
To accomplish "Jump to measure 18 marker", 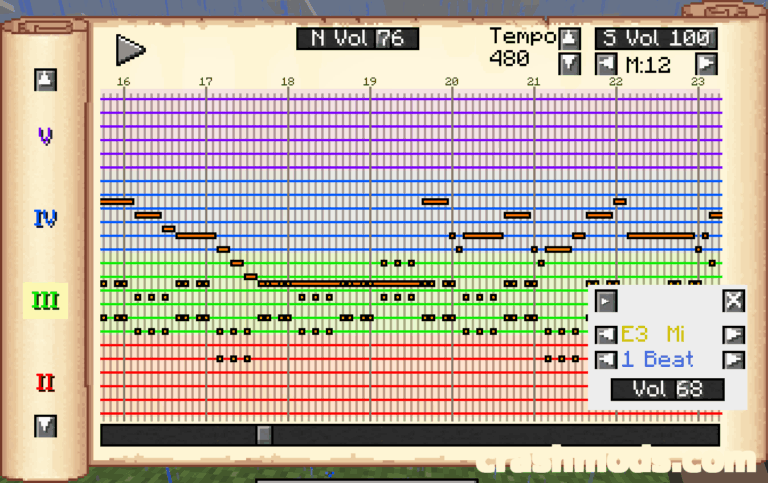I will click(x=288, y=81).
